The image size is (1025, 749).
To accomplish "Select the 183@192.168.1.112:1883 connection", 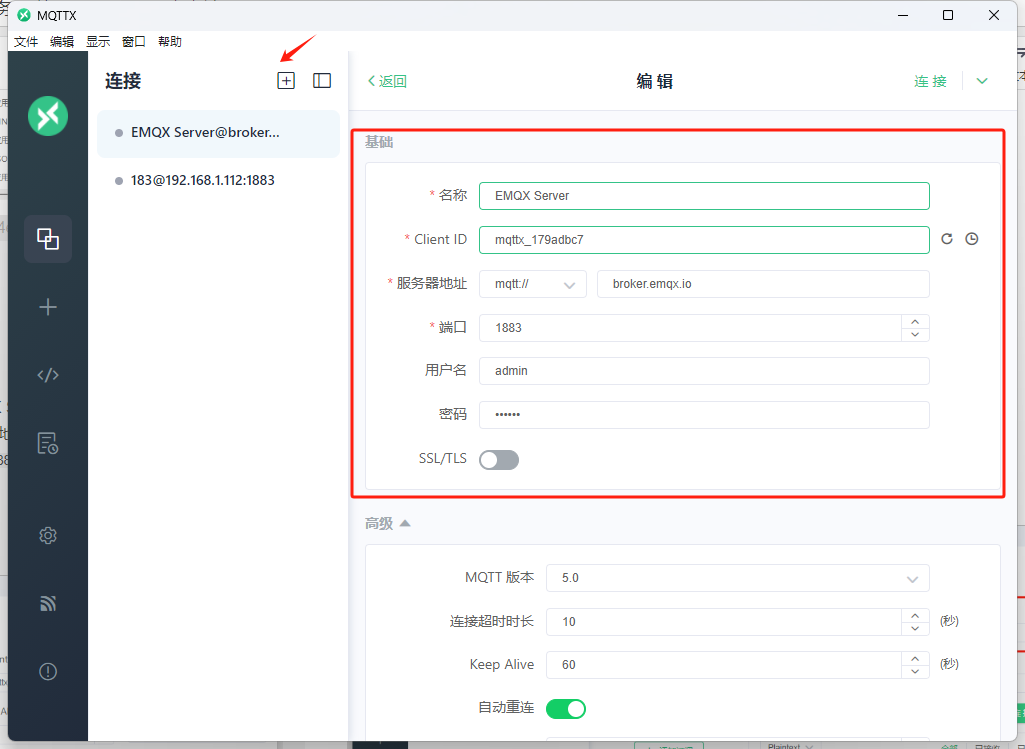I will point(218,180).
